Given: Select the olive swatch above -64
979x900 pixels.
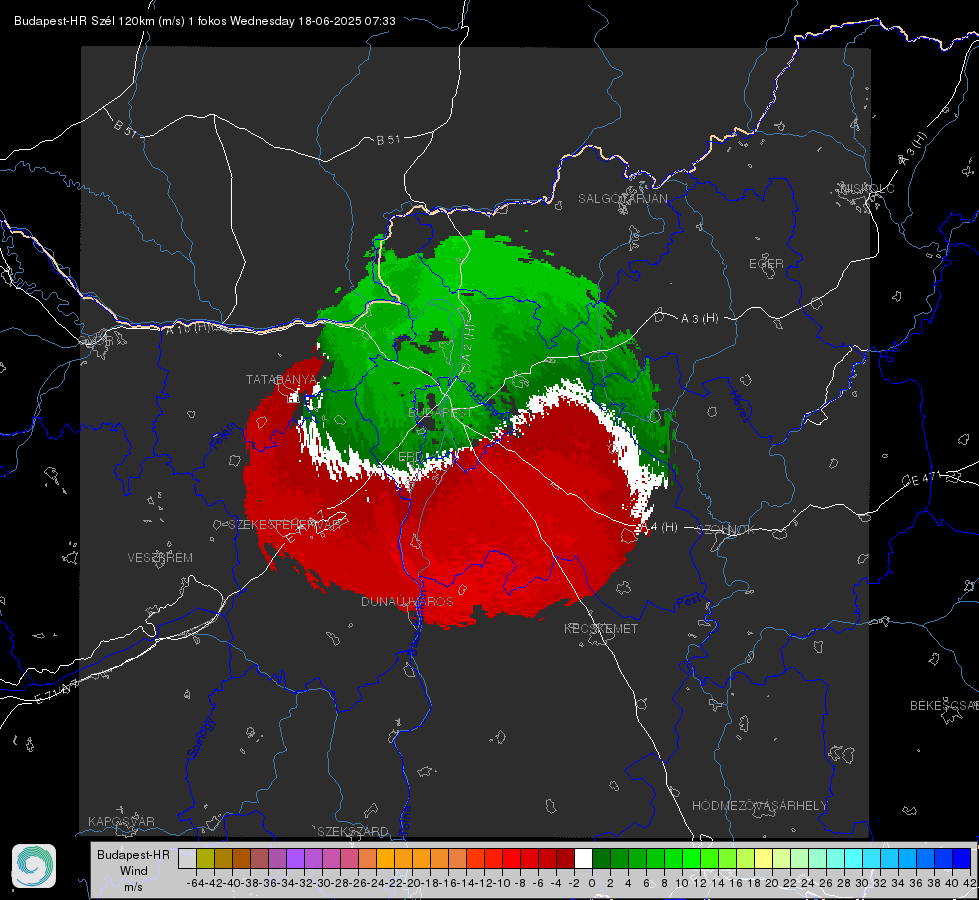Looking at the screenshot, I should 205,859.
